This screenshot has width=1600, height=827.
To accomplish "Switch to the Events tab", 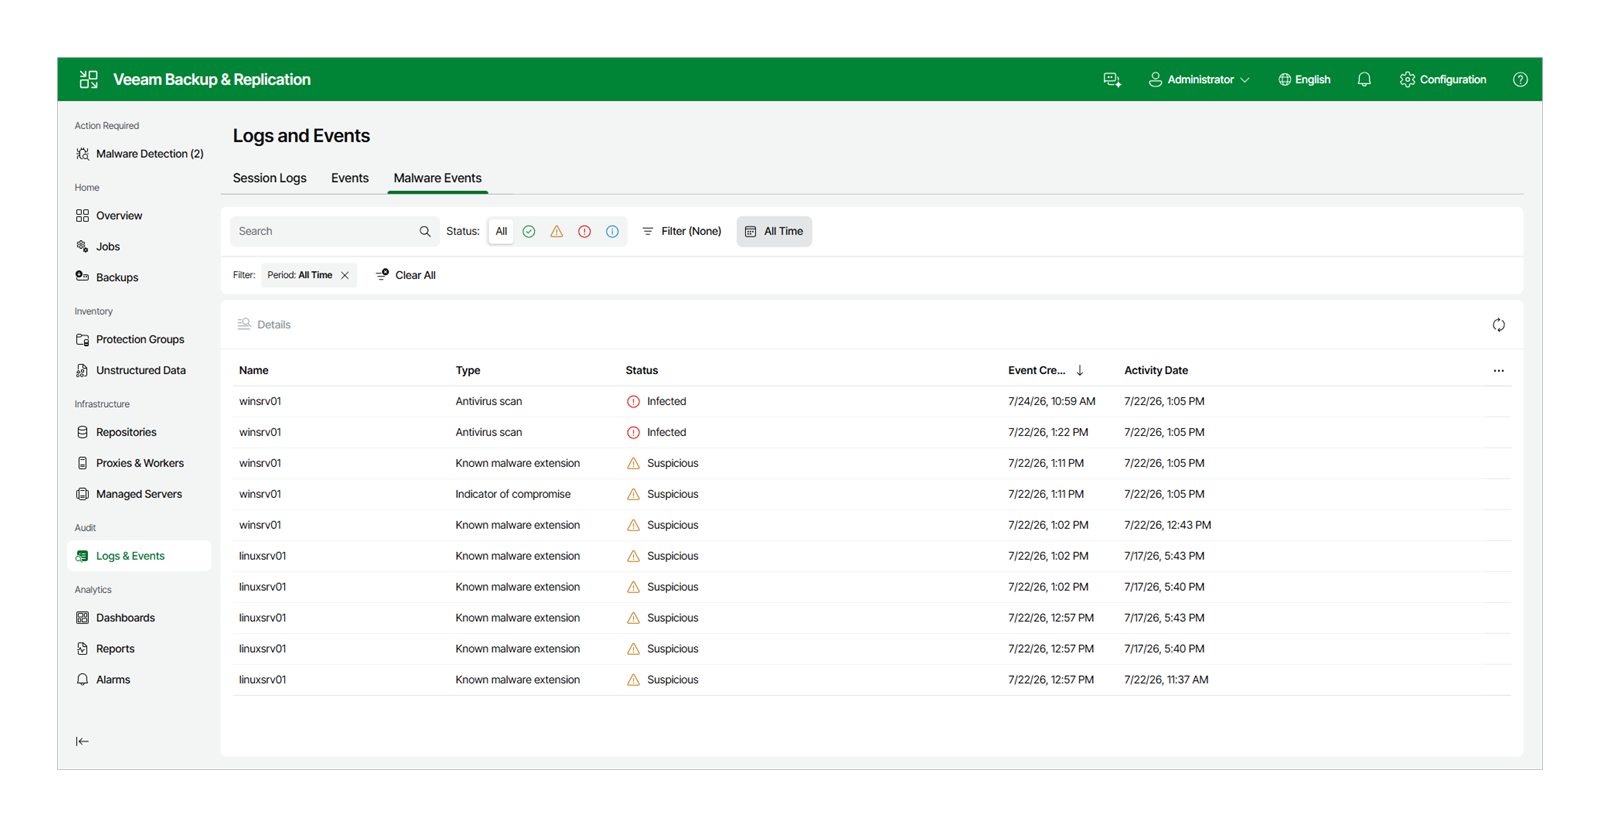I will 350,178.
